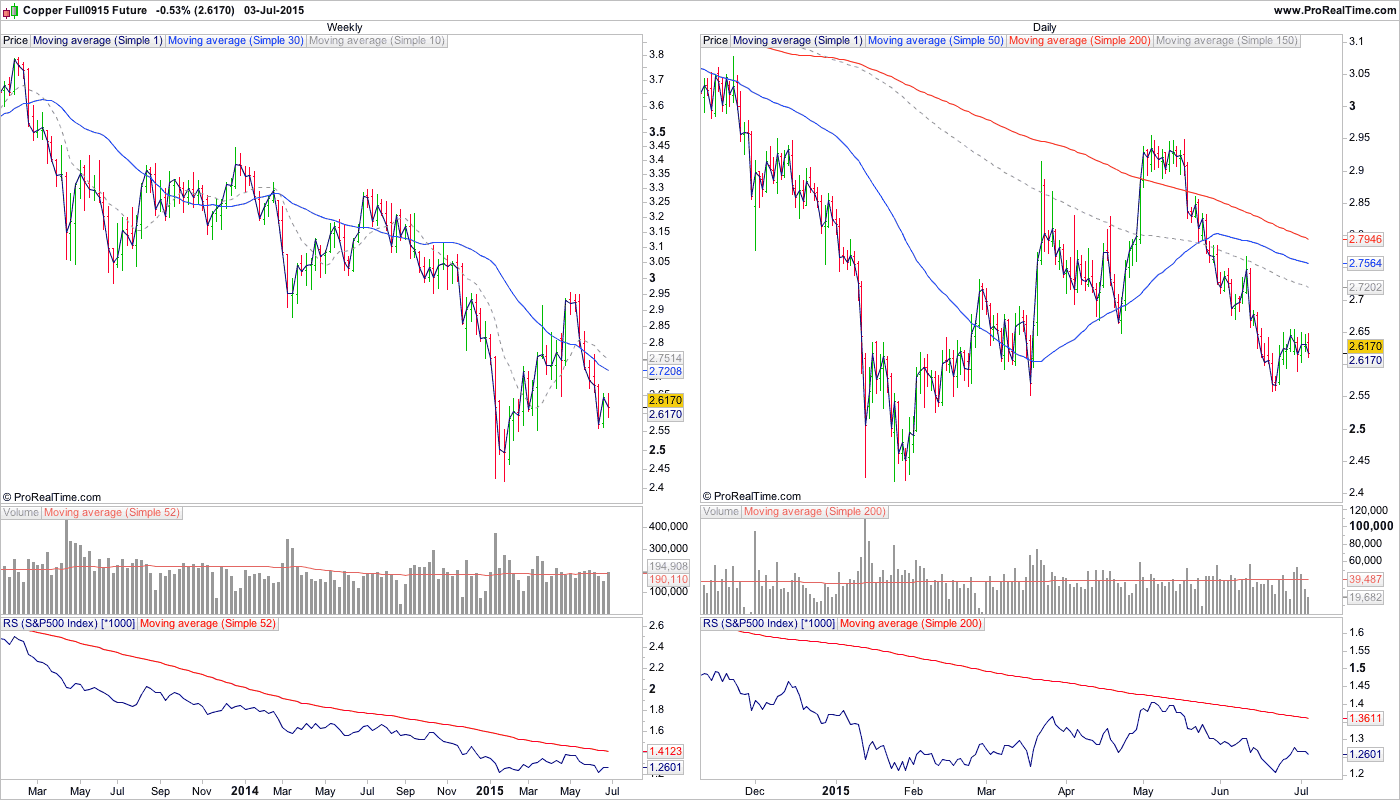The width and height of the screenshot is (1400, 800).
Task: Click the blue 2.7564 price tag
Action: pos(1365,263)
